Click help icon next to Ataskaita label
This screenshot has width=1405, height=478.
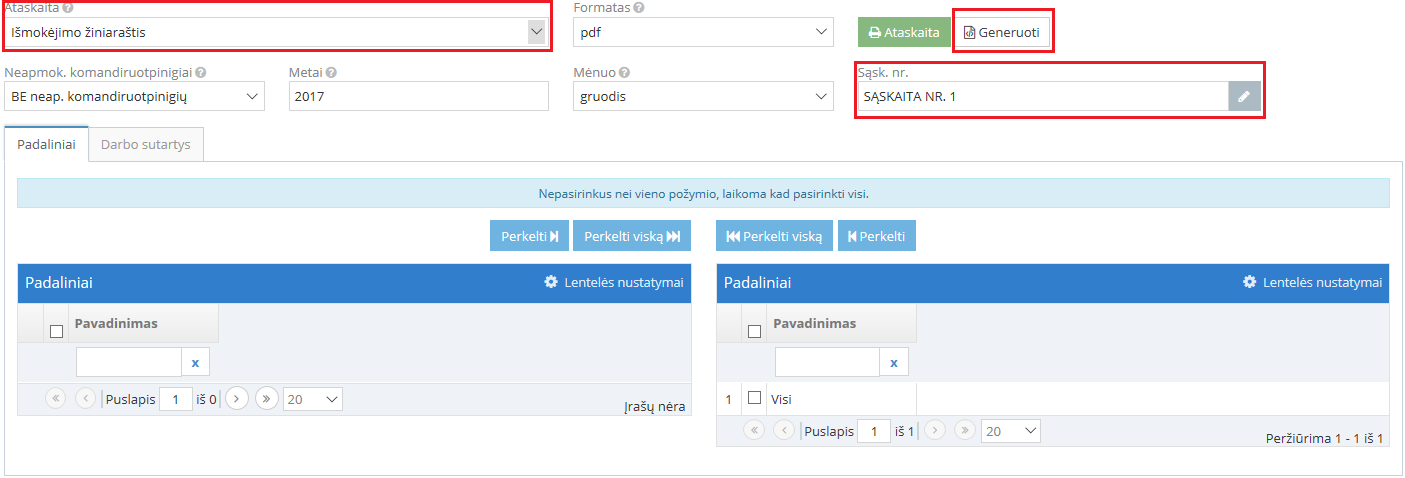(x=68, y=7)
